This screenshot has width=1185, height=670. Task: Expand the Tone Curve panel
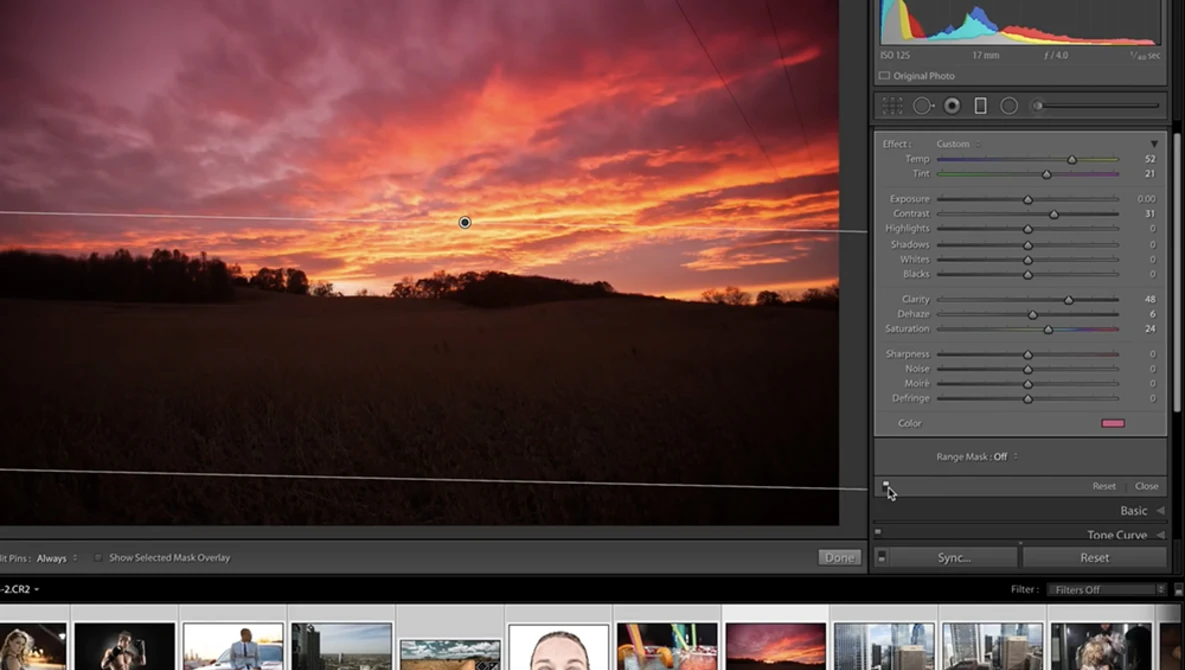1125,534
